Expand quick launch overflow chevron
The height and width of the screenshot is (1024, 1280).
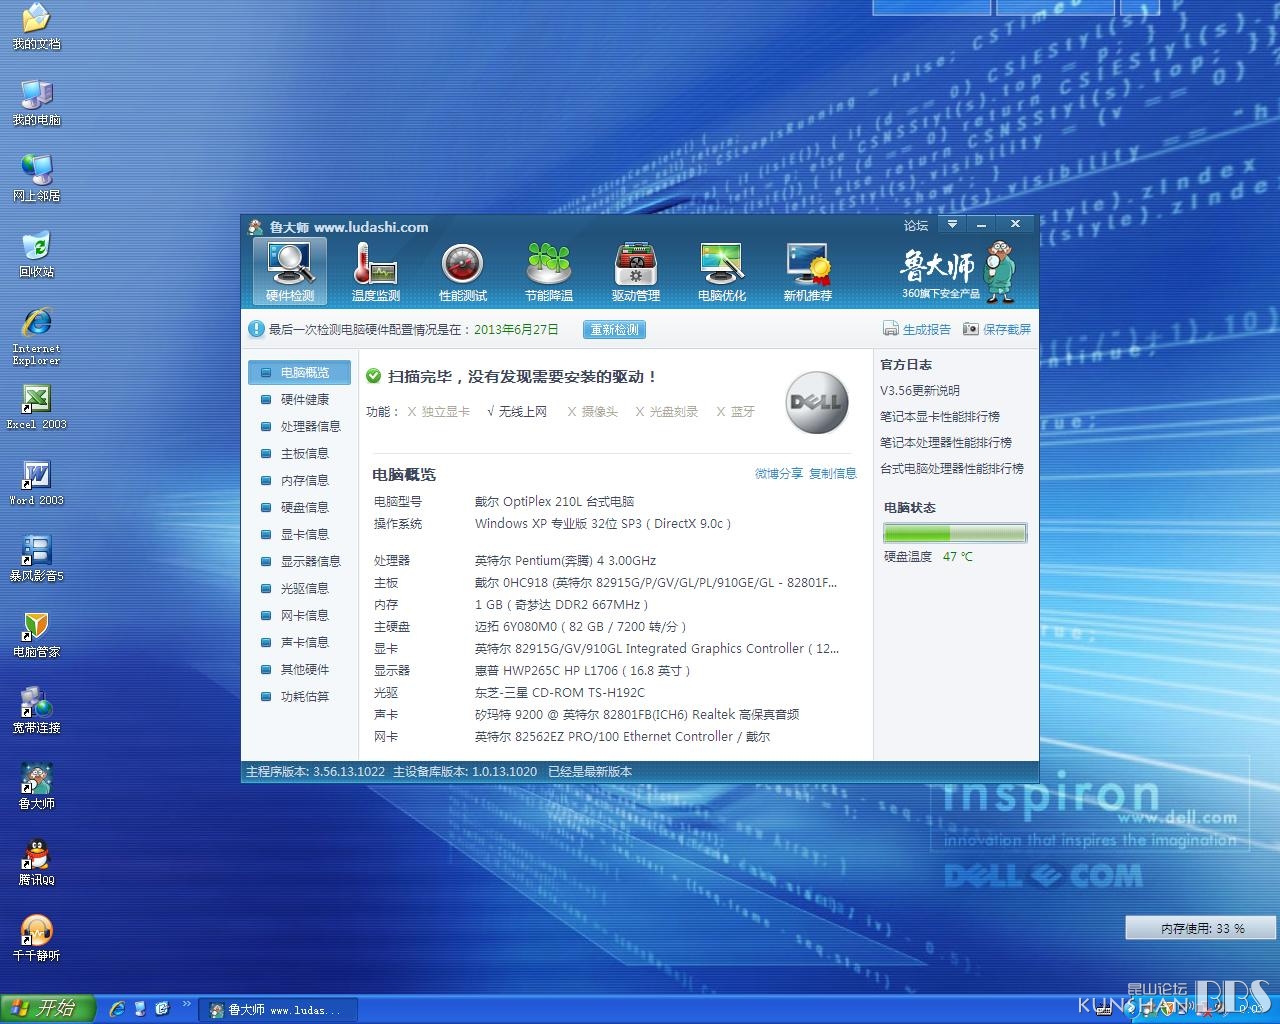point(186,1004)
